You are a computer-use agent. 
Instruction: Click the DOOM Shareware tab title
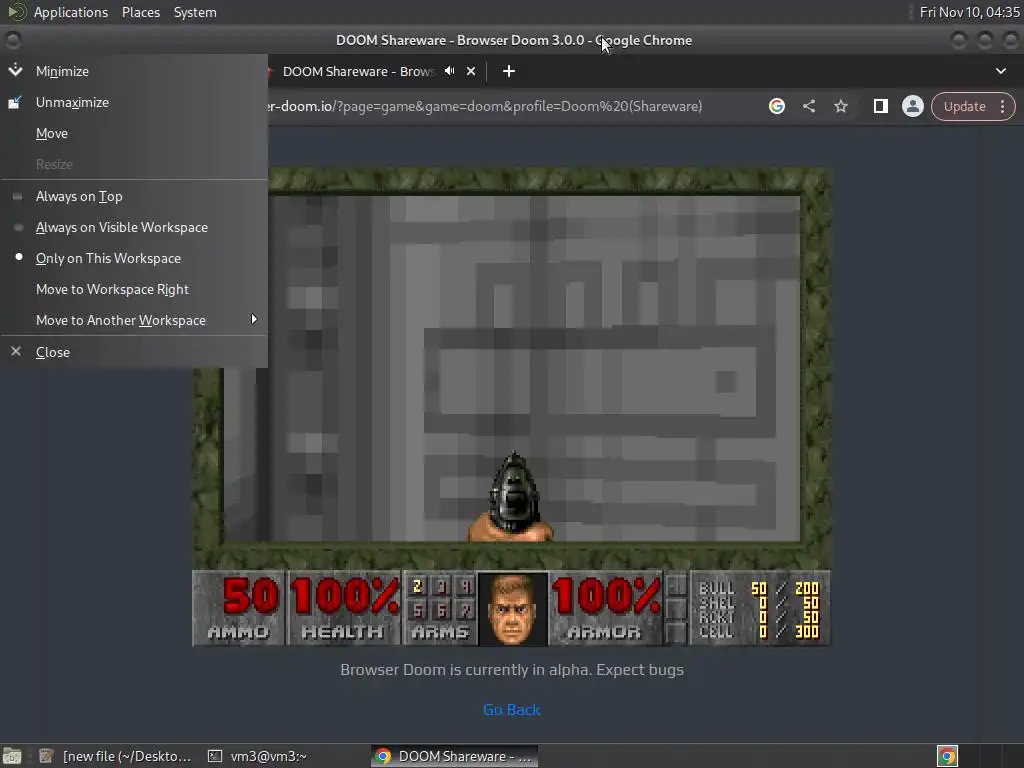click(359, 71)
